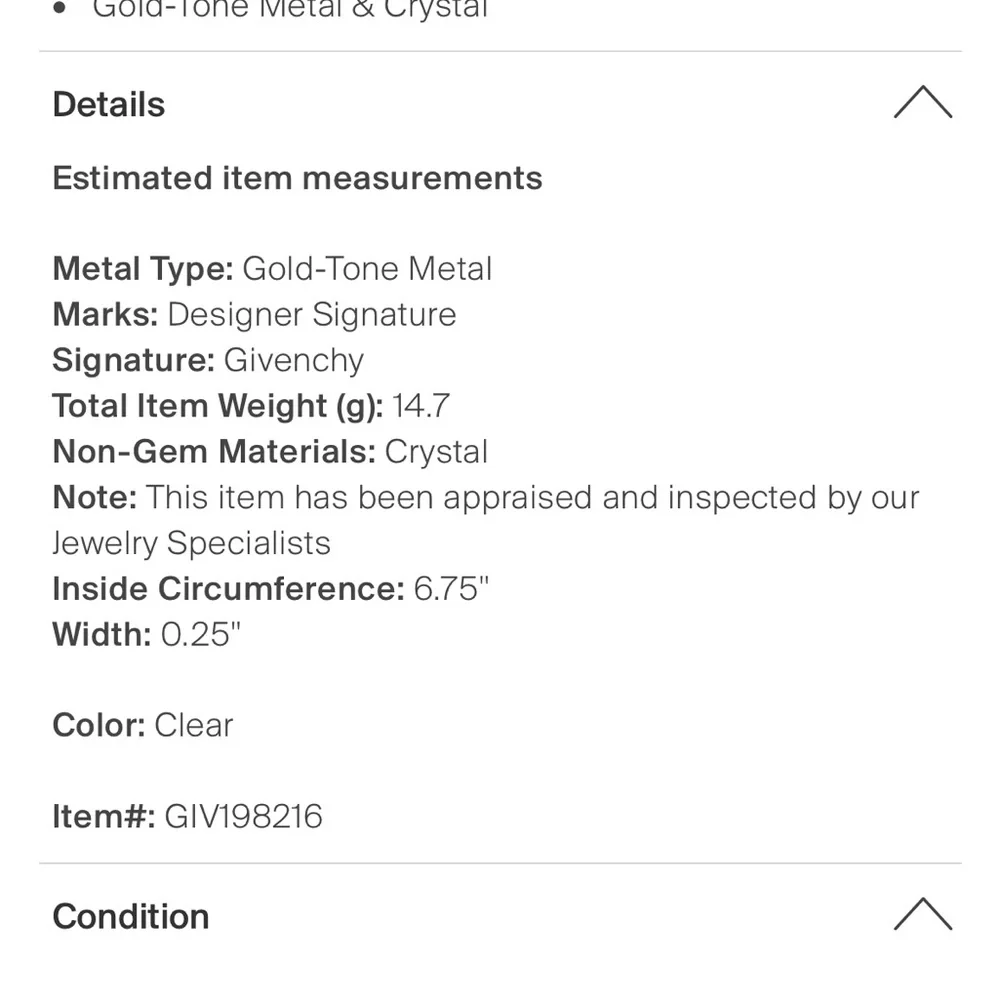The height and width of the screenshot is (1000, 1000).
Task: Click the Jewelry Specialists text
Action: click(x=191, y=543)
